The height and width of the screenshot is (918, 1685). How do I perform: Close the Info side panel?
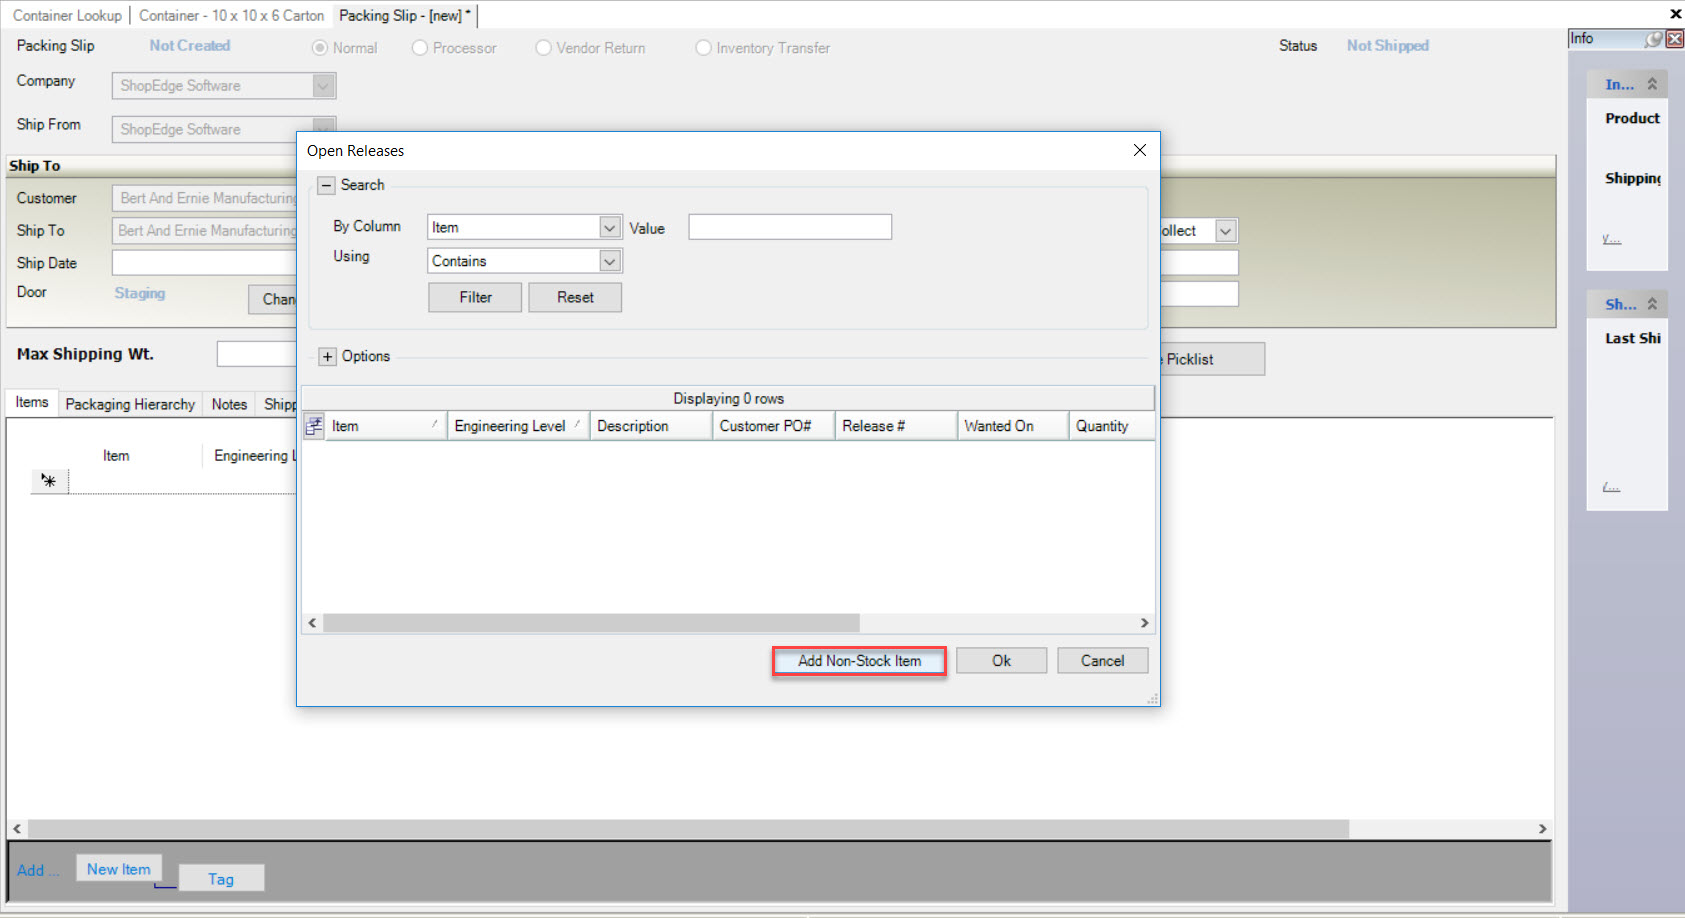pos(1675,39)
